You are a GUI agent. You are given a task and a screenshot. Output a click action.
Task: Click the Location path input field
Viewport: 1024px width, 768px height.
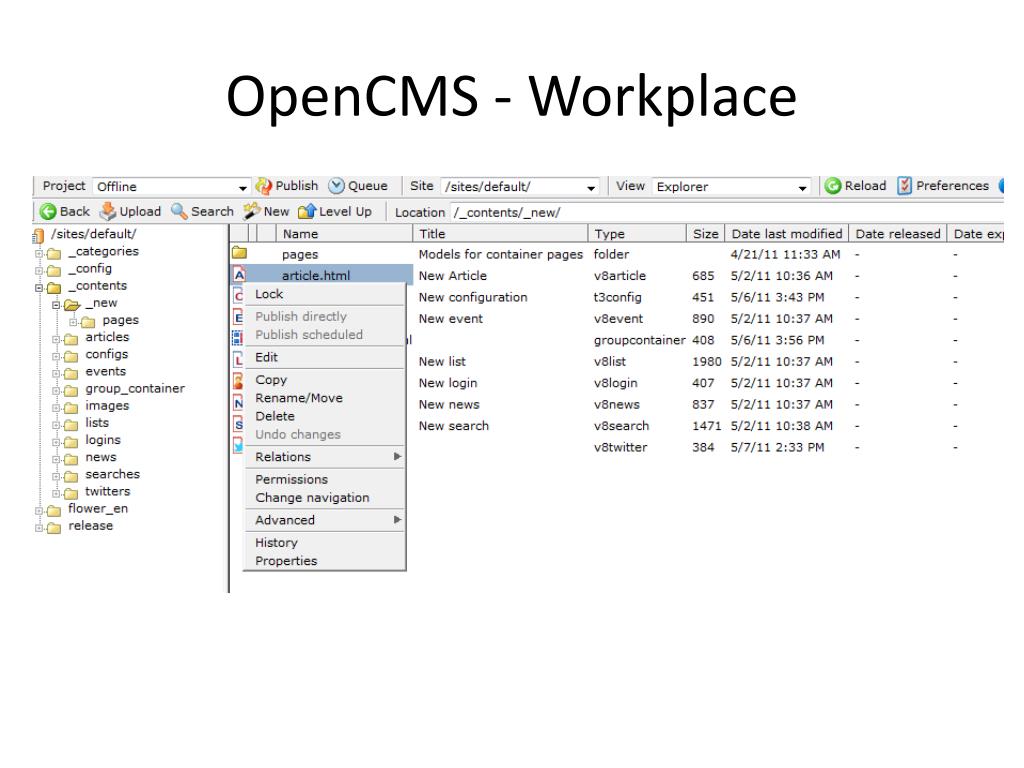coord(726,212)
